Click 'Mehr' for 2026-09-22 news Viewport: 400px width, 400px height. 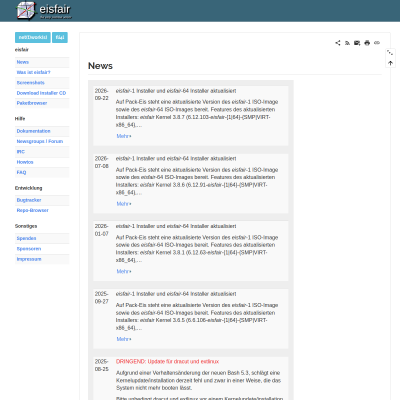point(124,136)
